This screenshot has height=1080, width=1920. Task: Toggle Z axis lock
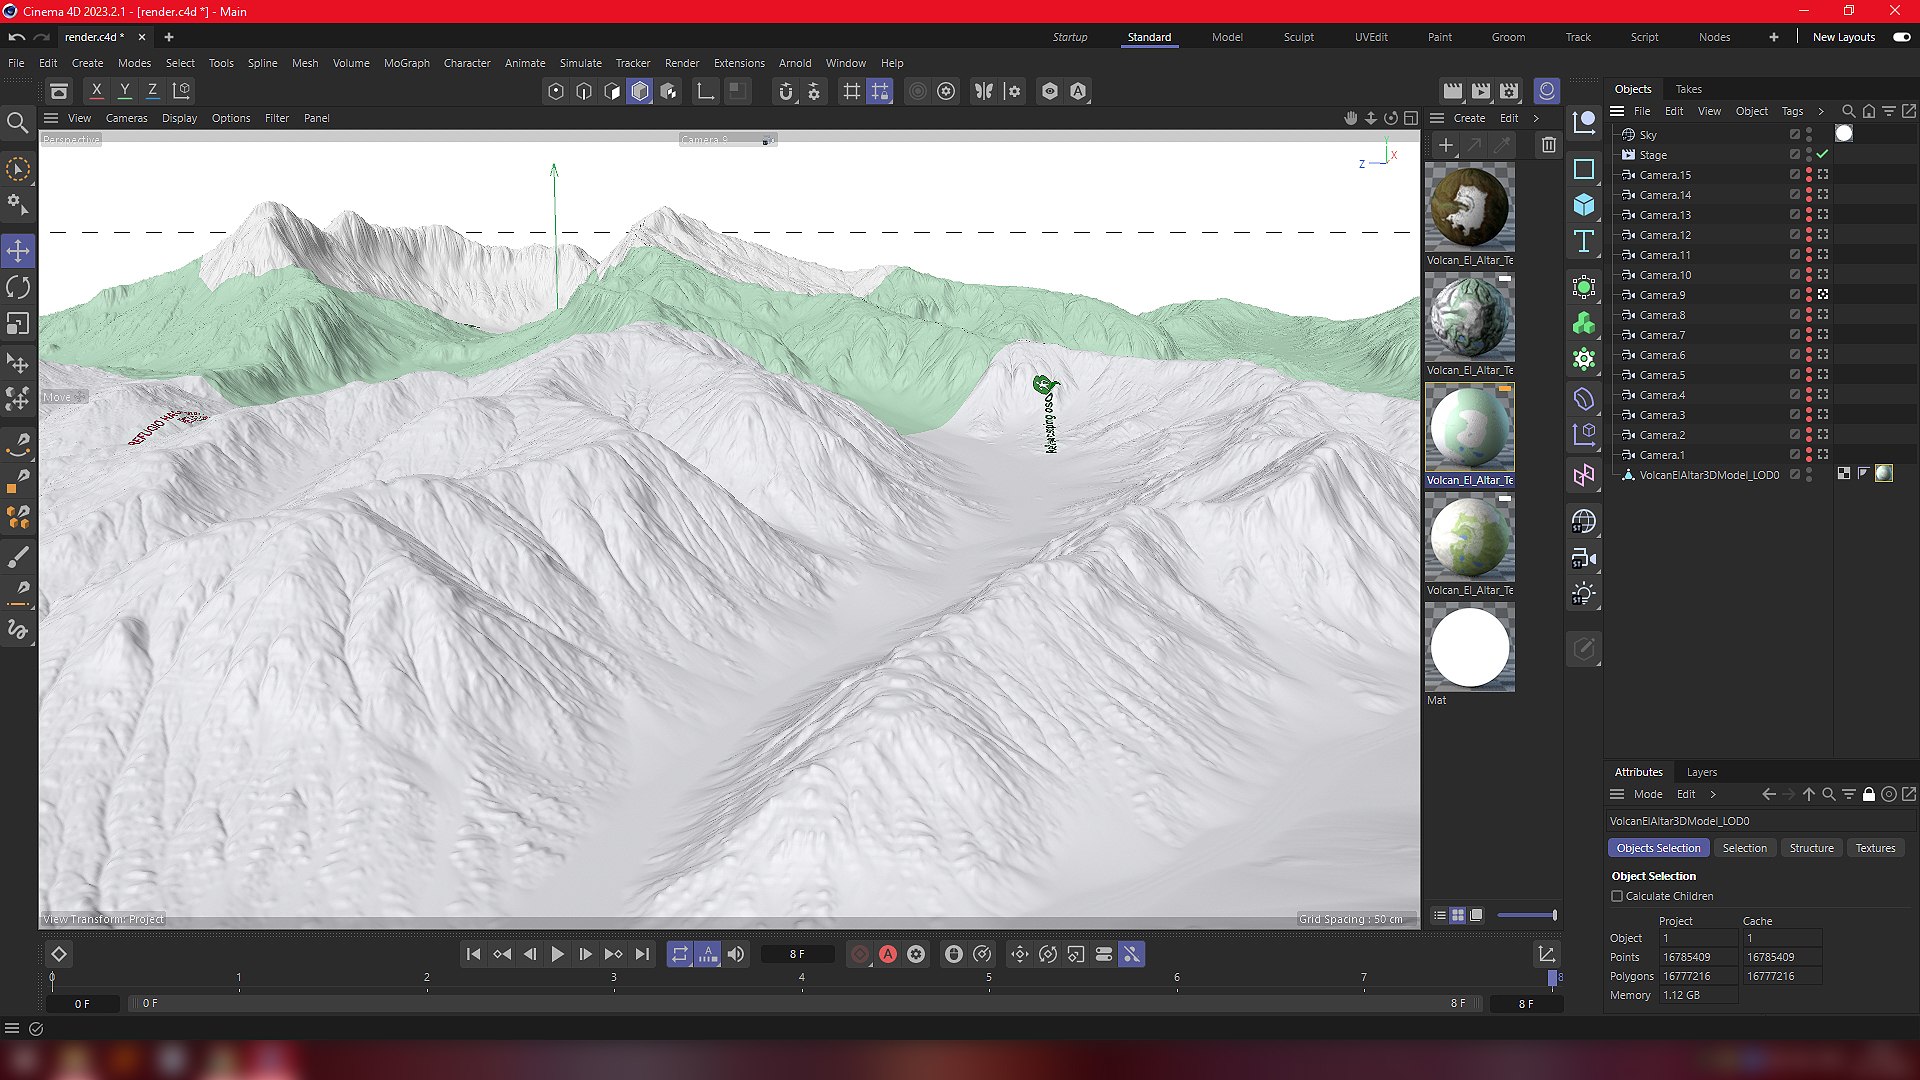(153, 91)
